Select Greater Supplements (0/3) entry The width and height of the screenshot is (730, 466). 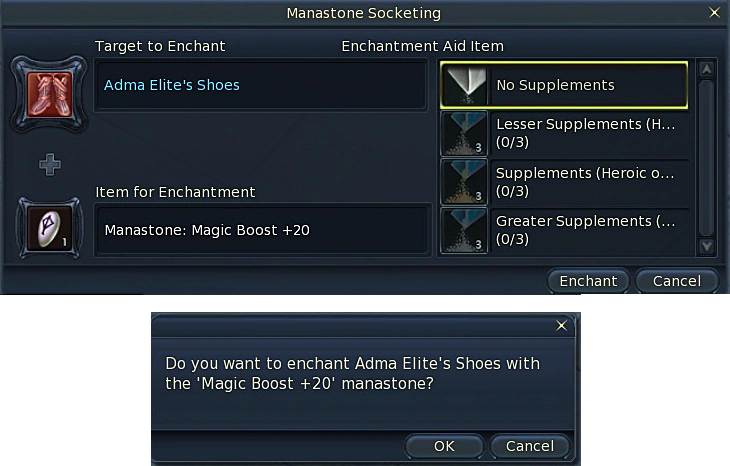coord(590,230)
